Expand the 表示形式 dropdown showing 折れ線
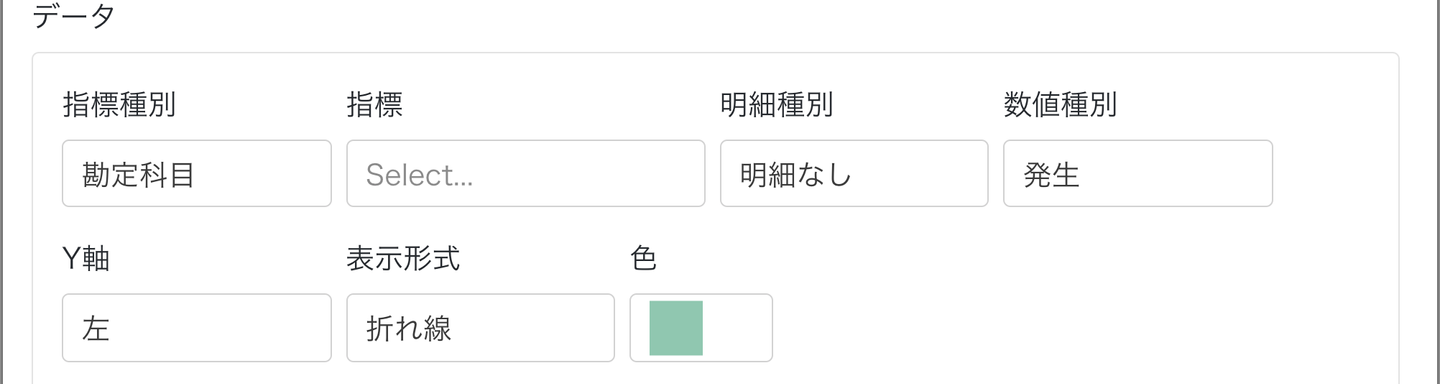Viewport: 1440px width, 384px height. (480, 327)
